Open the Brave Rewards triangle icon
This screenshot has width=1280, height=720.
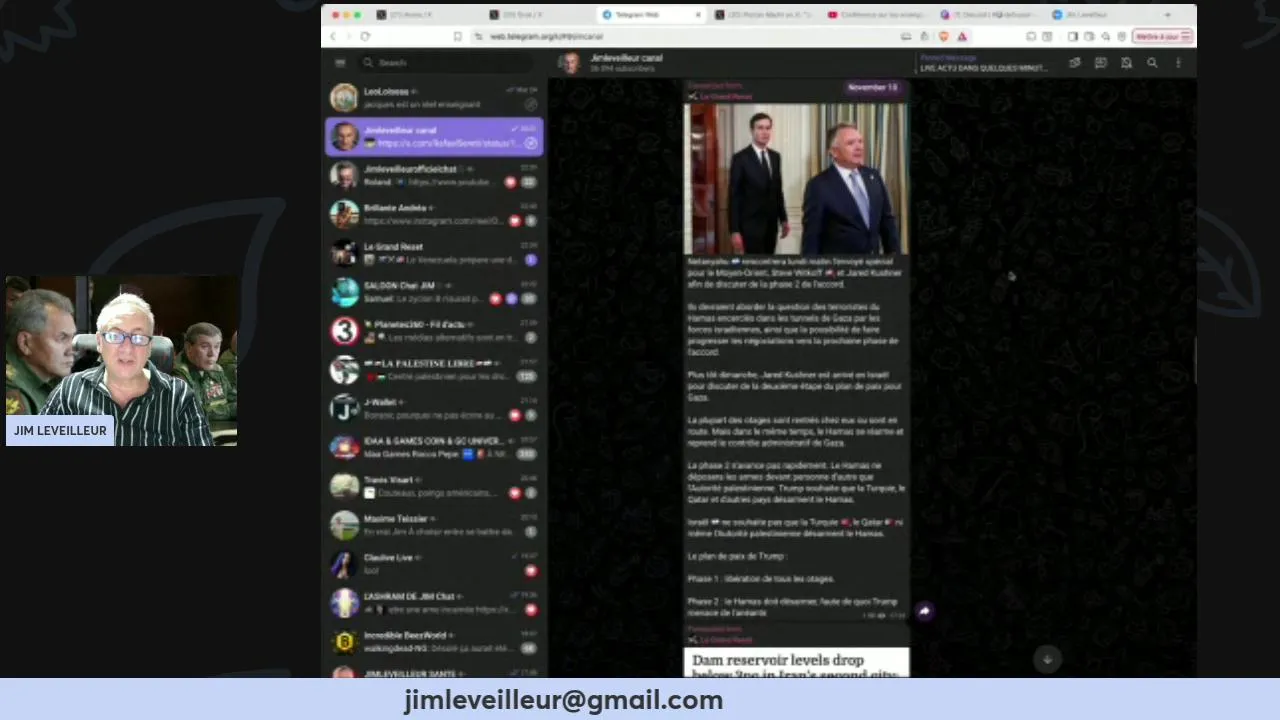(x=962, y=36)
